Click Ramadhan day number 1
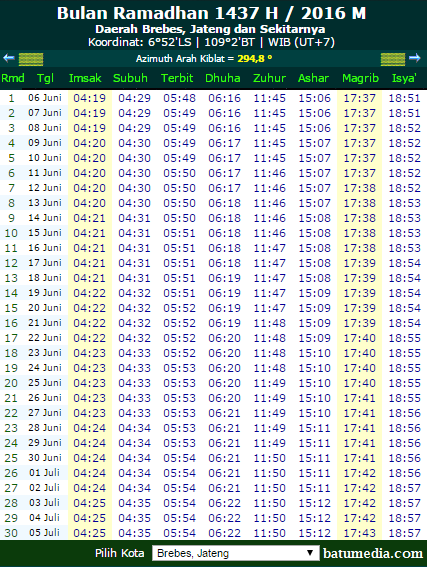This screenshot has height=567, width=428. pyautogui.click(x=12, y=98)
